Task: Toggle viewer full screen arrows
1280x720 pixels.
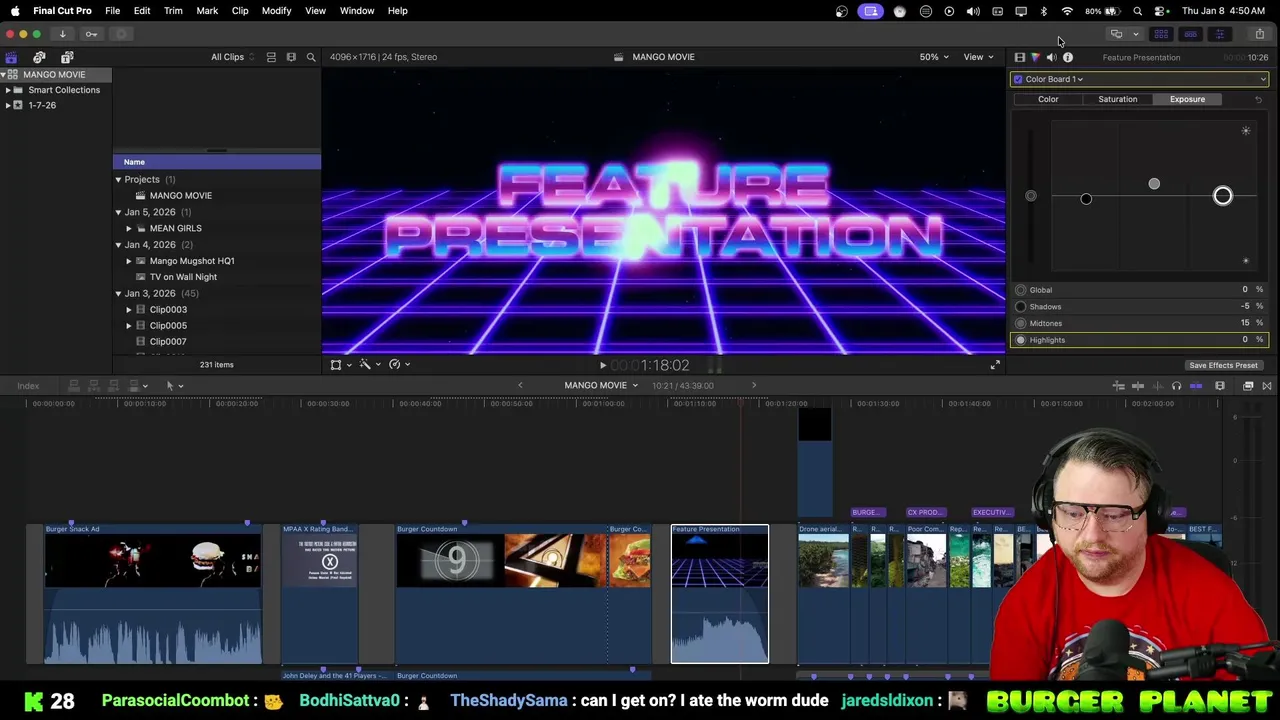Action: click(x=995, y=365)
